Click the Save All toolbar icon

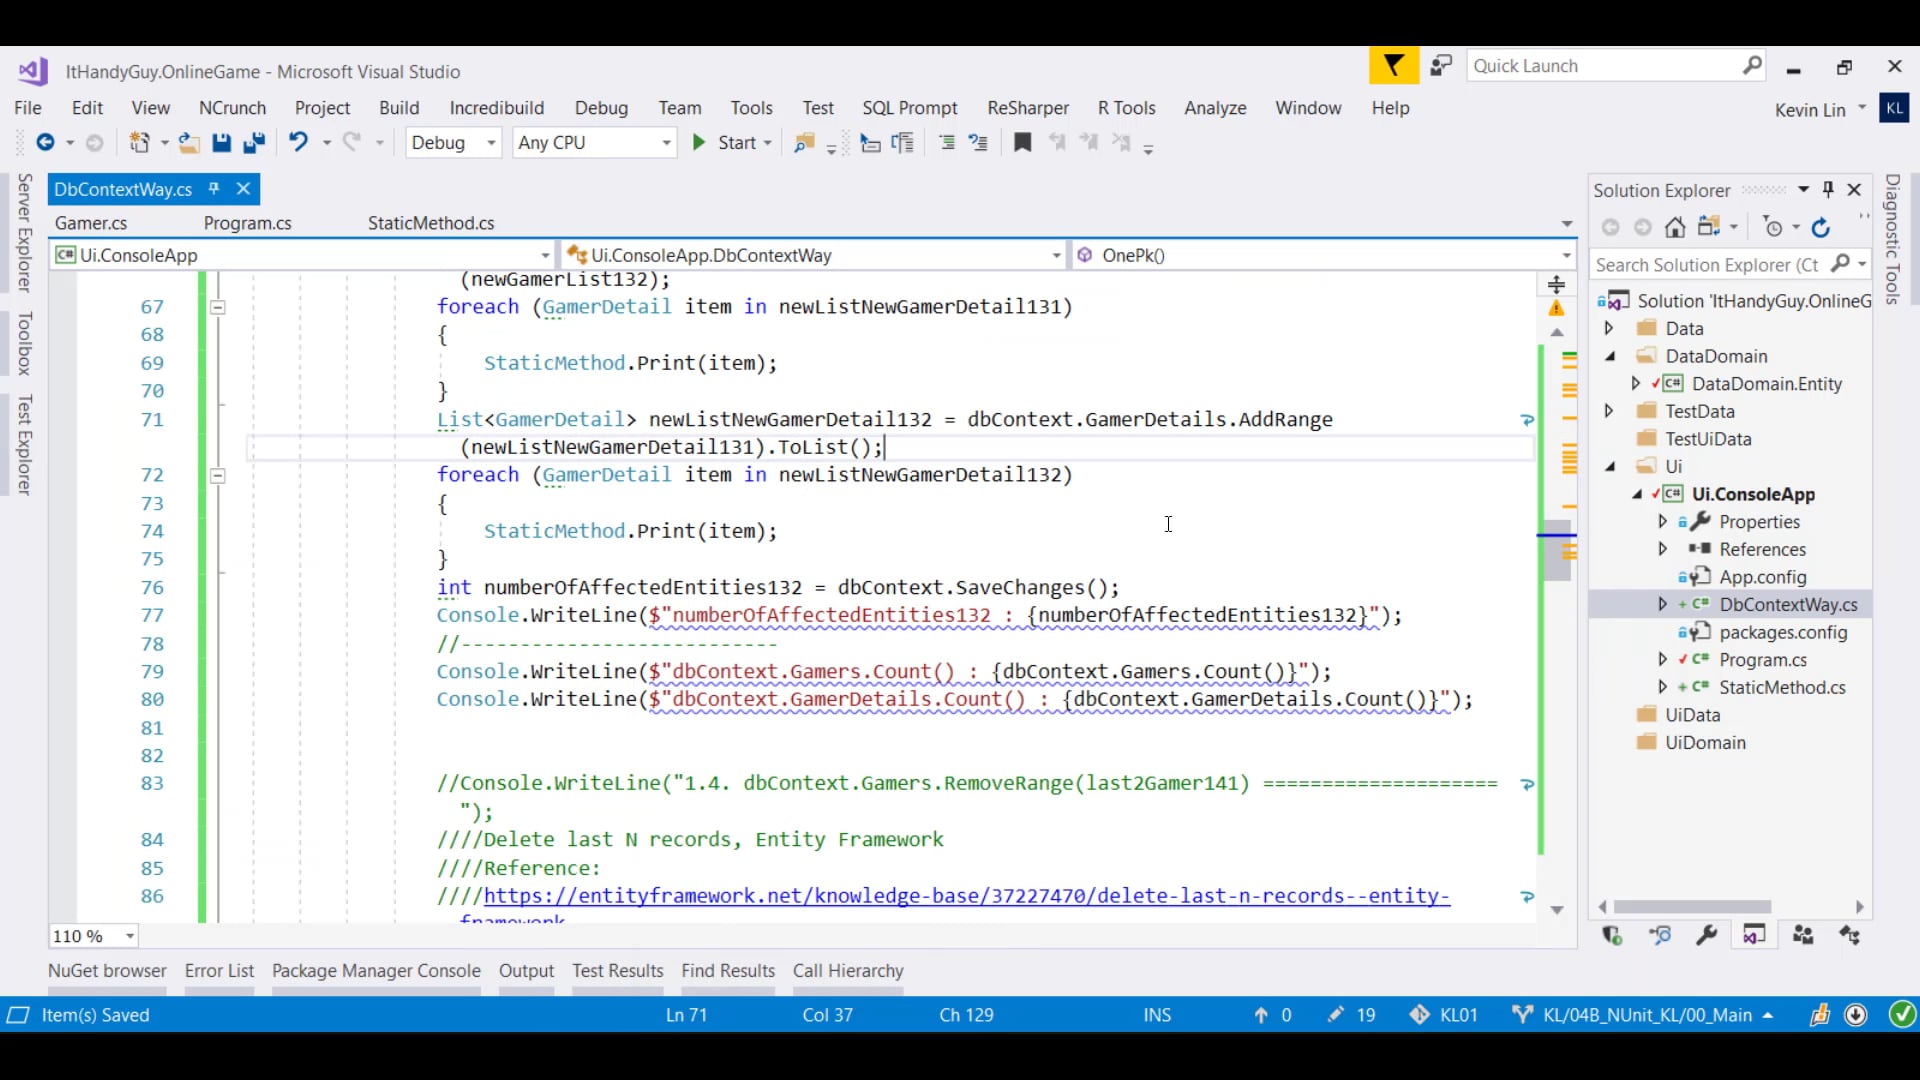254,143
